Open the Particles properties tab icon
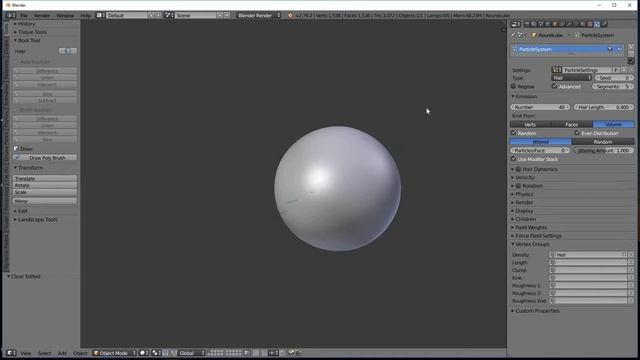 click(x=596, y=24)
